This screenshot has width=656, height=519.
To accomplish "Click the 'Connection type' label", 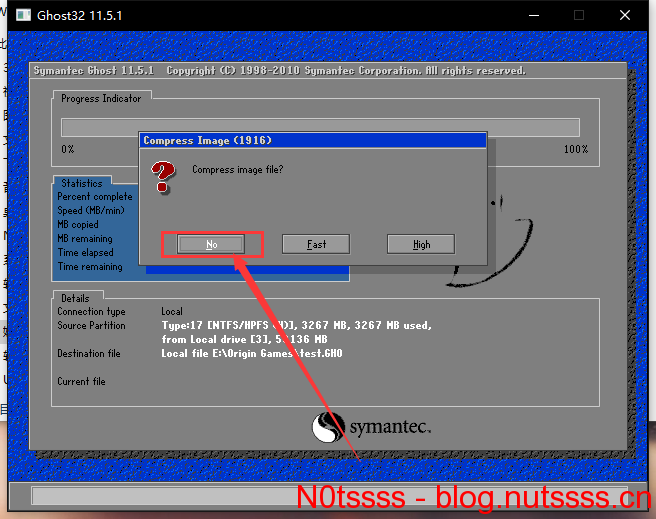I will tap(91, 312).
